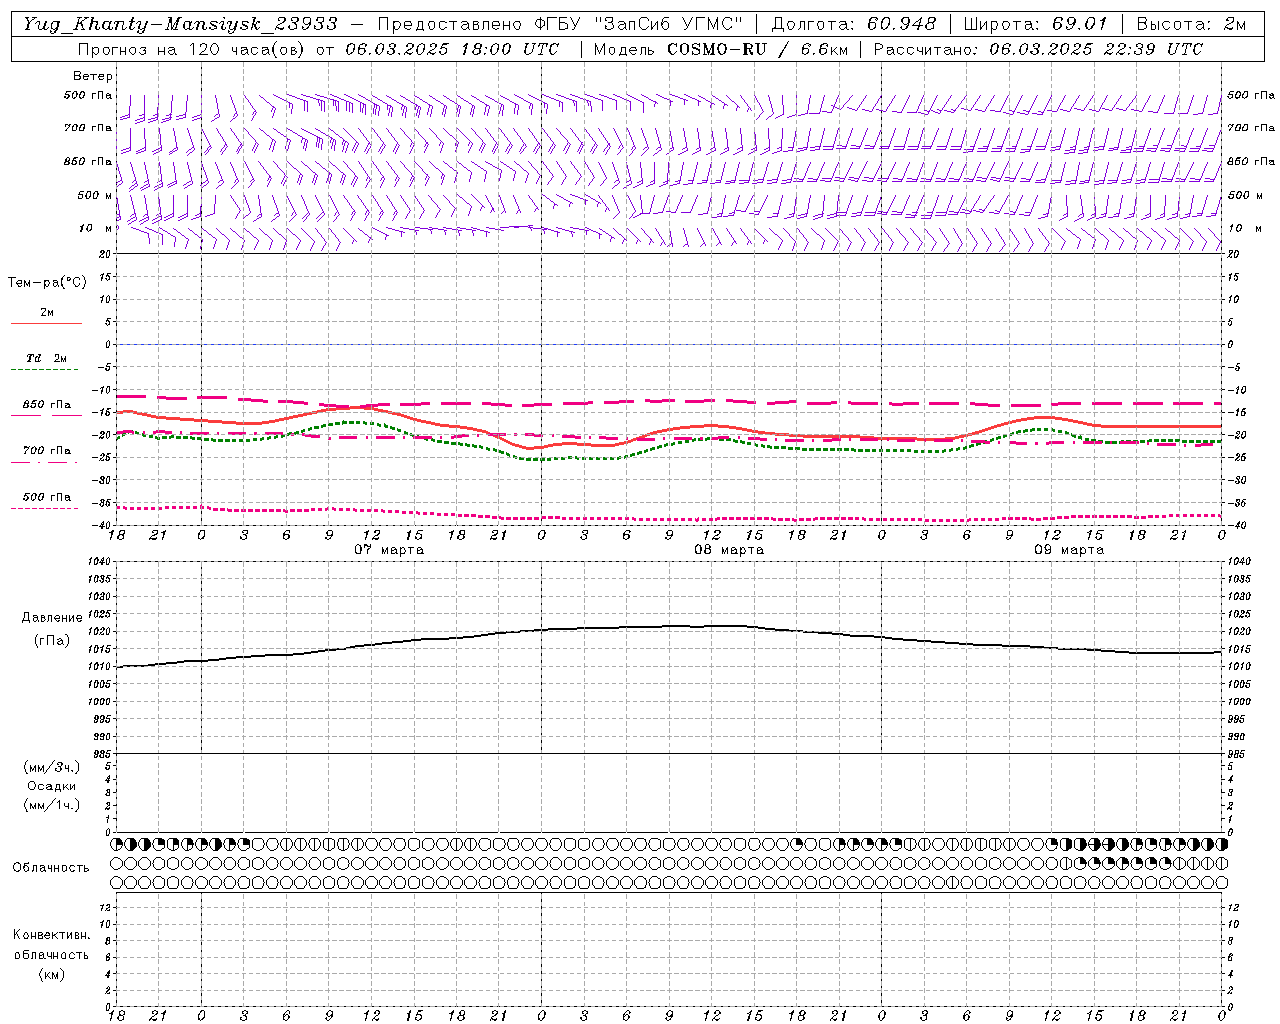Click the Давление pressure panel title
Screen dimensions: 1280x1024
[x=52, y=618]
